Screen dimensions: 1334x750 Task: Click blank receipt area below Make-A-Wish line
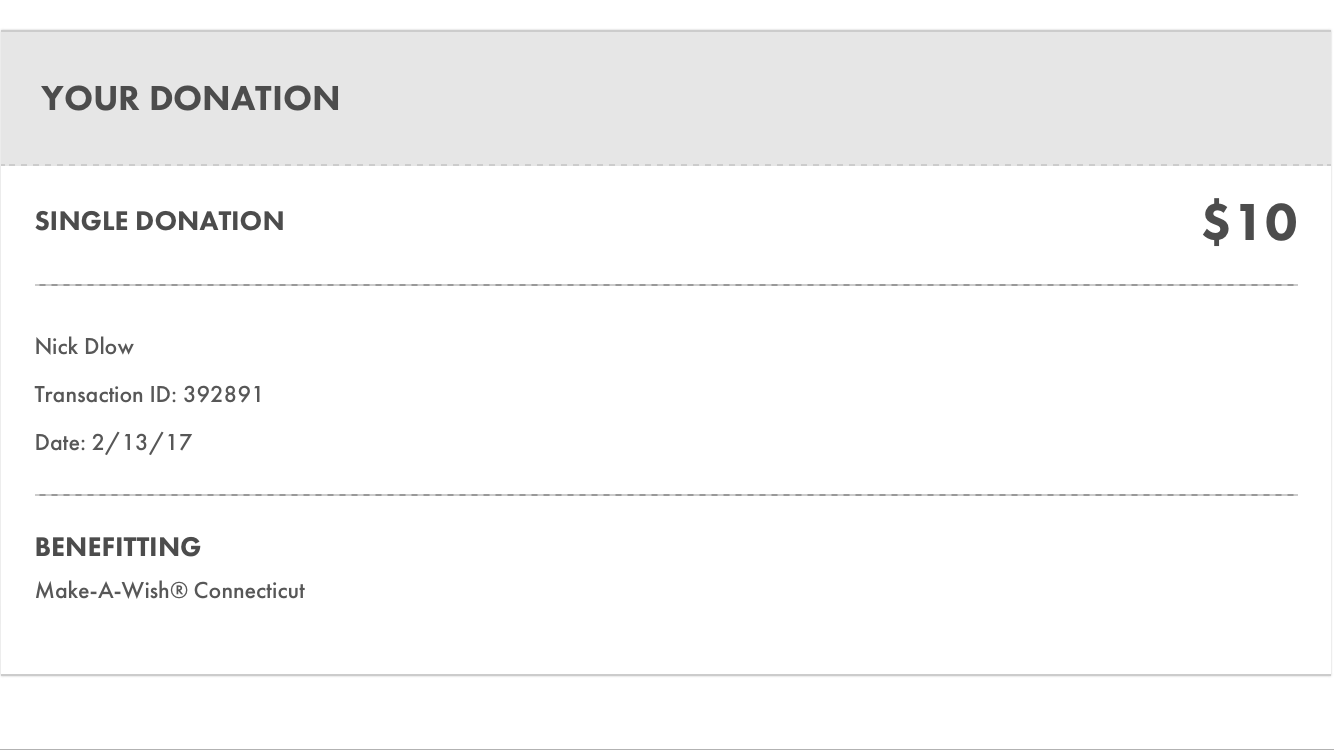(666, 640)
